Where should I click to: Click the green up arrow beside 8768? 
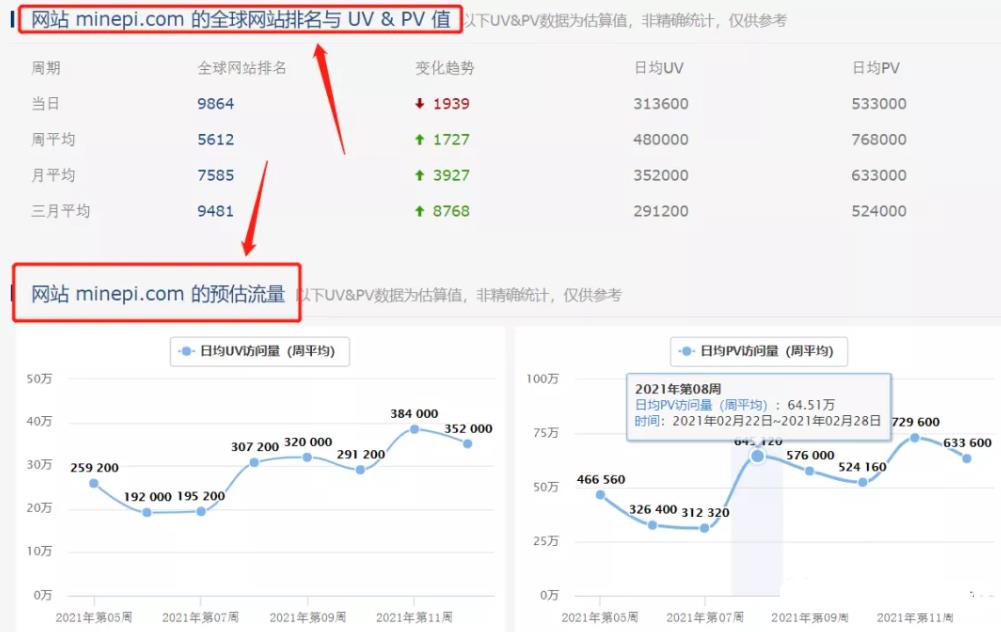coord(419,211)
